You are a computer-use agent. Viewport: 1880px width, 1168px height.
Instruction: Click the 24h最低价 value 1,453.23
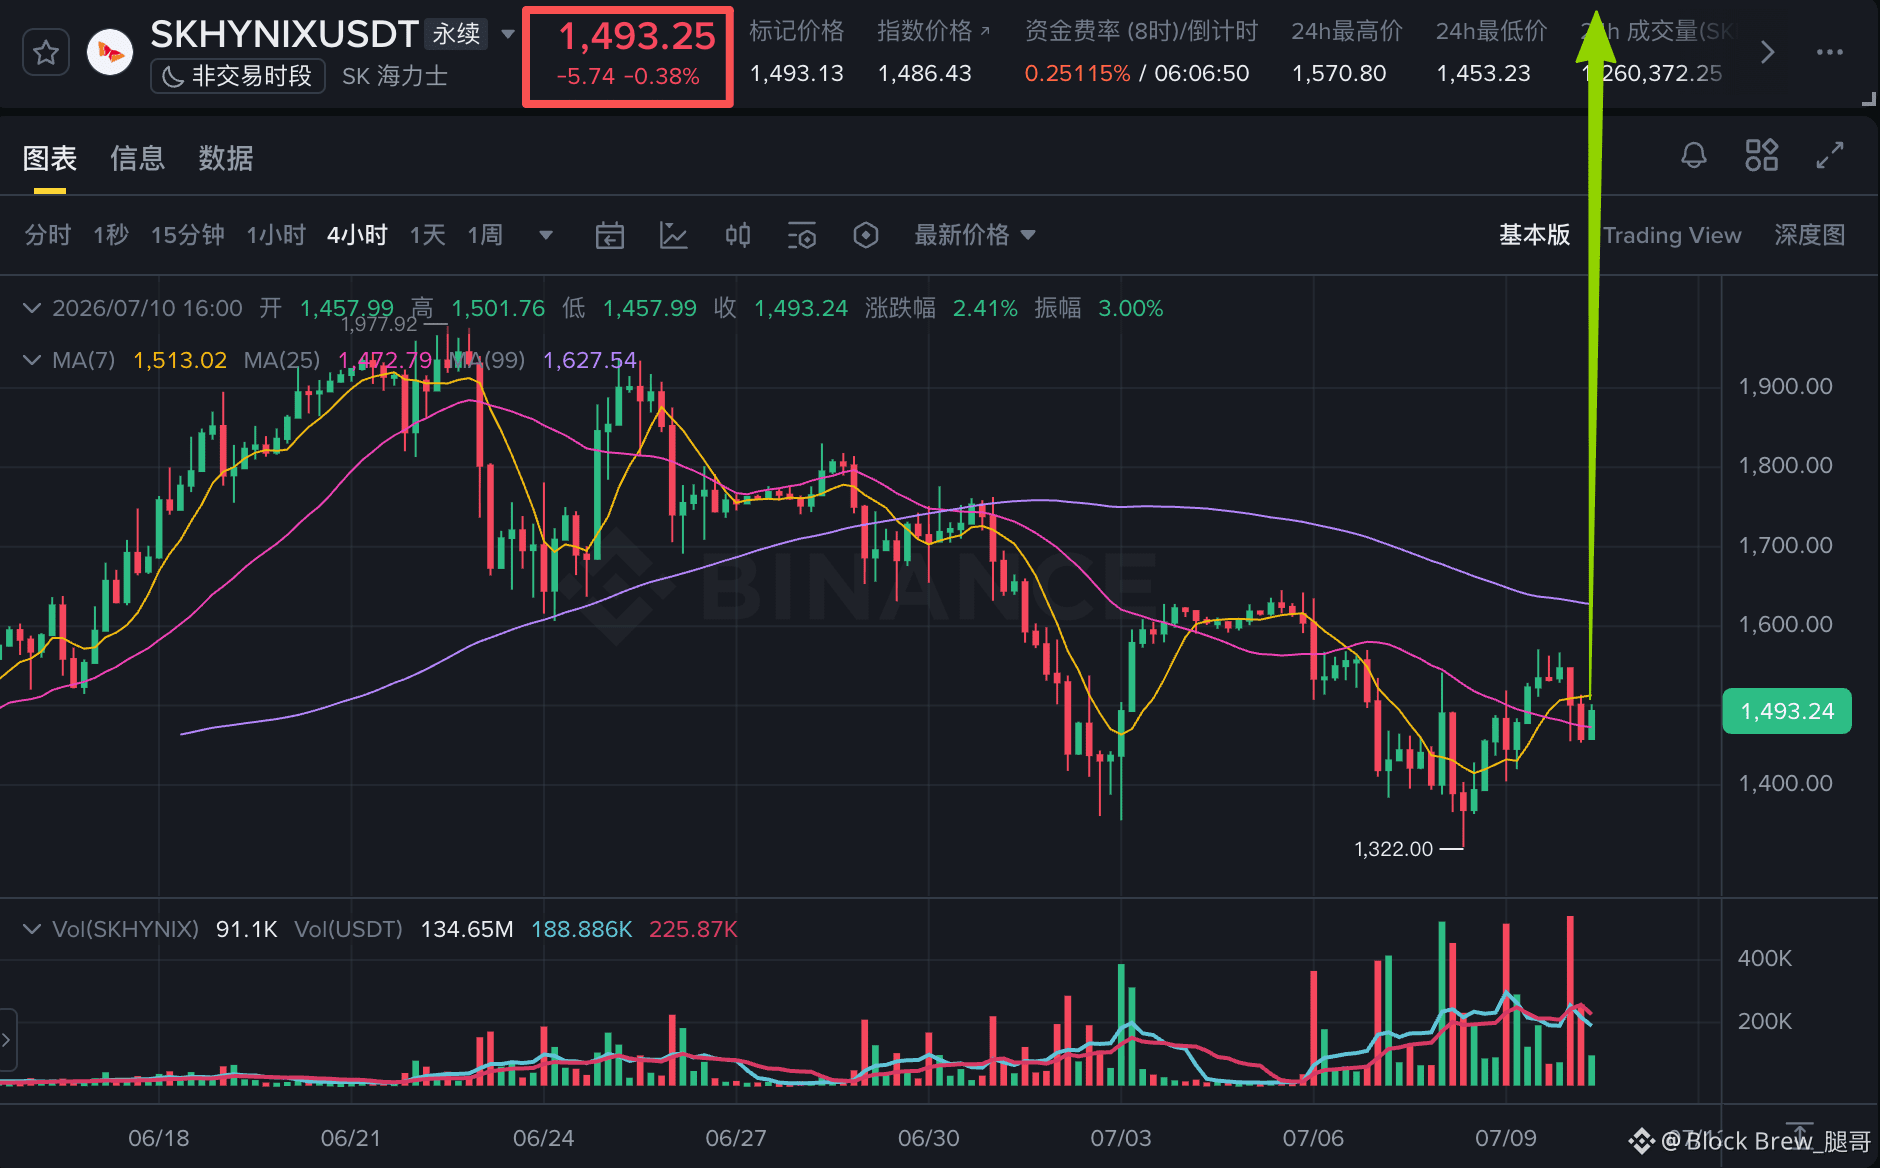tap(1483, 73)
